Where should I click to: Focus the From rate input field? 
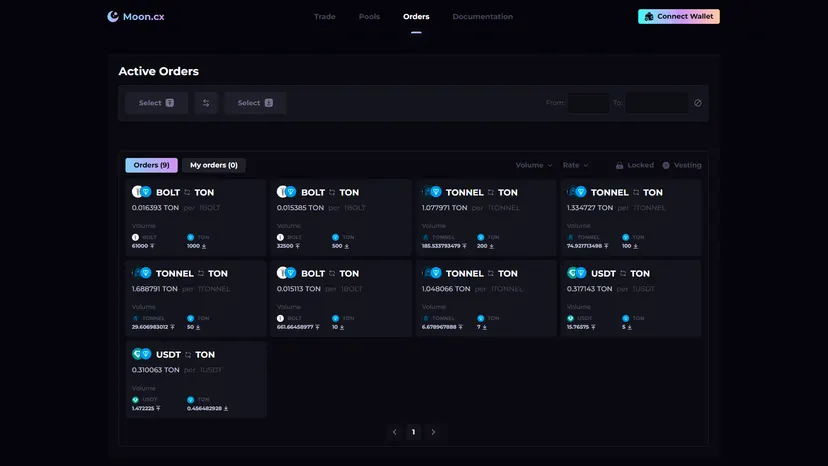589,103
